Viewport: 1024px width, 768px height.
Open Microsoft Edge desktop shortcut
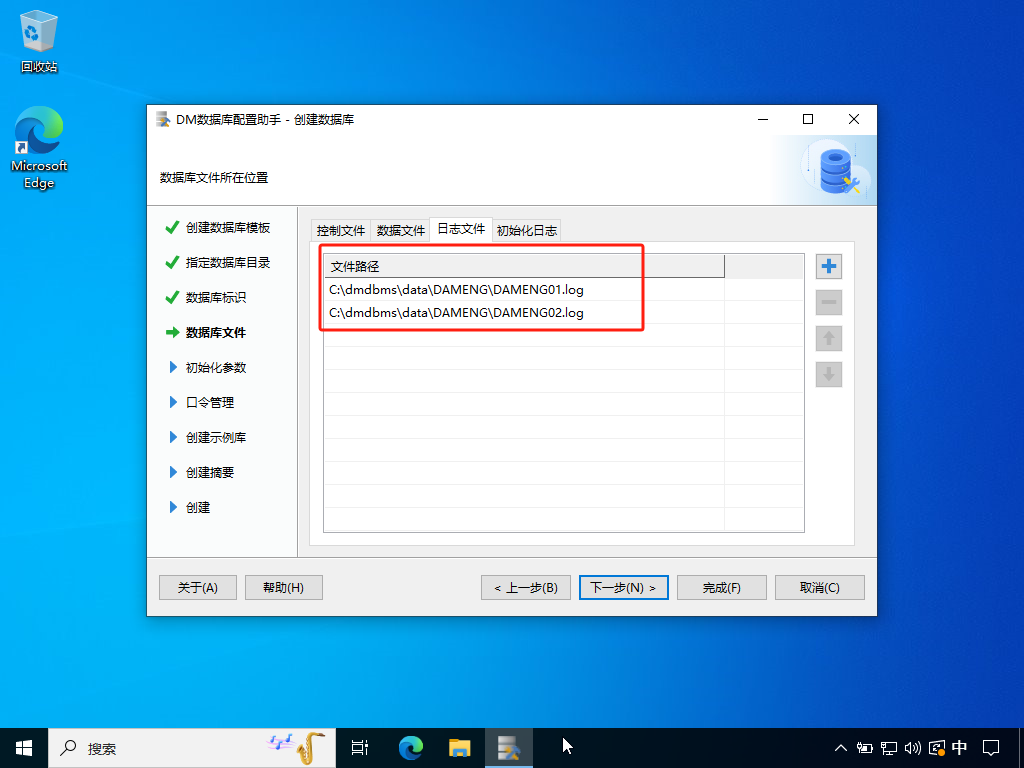tap(39, 148)
